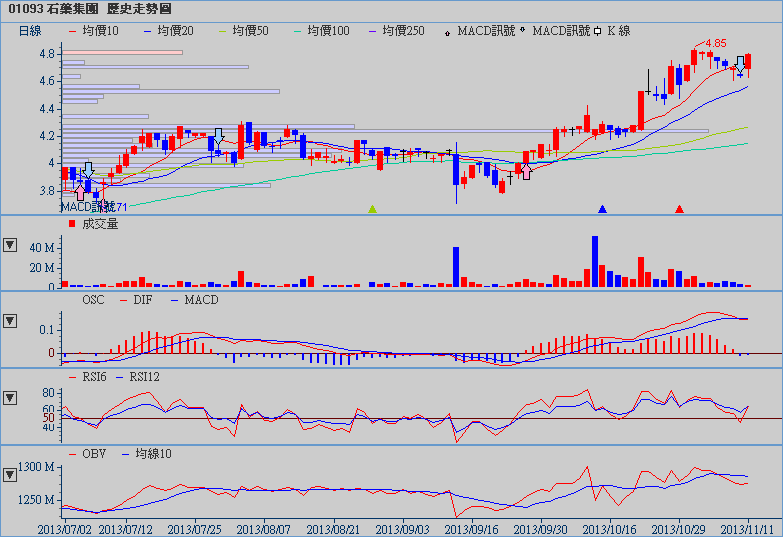Open the OBV panel indicator dropdown
The height and width of the screenshot is (537, 783).
coord(10,474)
